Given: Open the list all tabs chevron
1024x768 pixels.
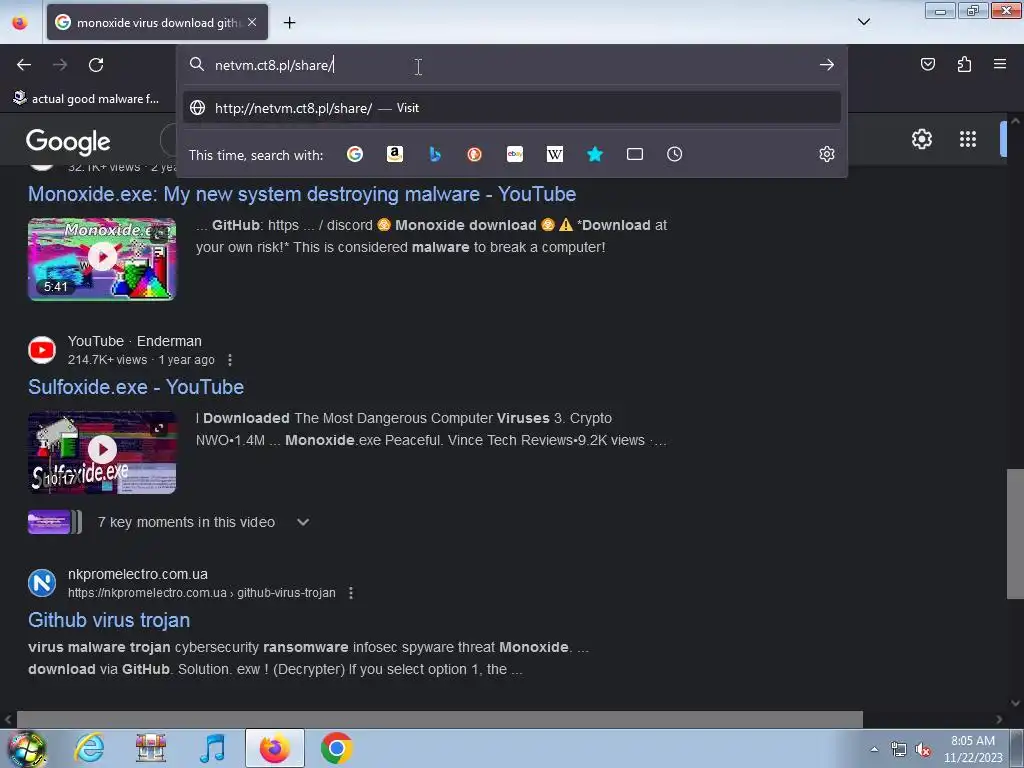Looking at the screenshot, I should [863, 22].
